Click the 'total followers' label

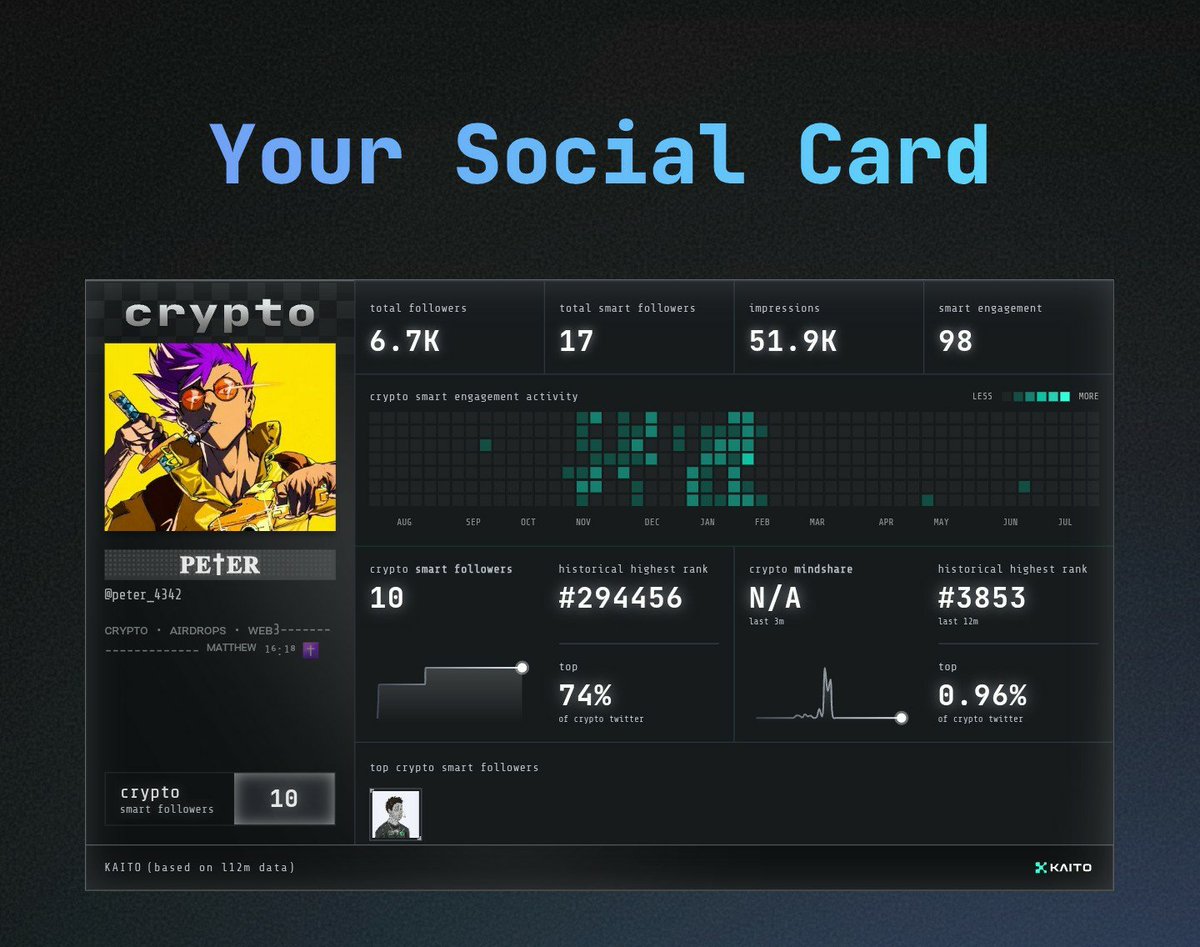click(x=418, y=309)
